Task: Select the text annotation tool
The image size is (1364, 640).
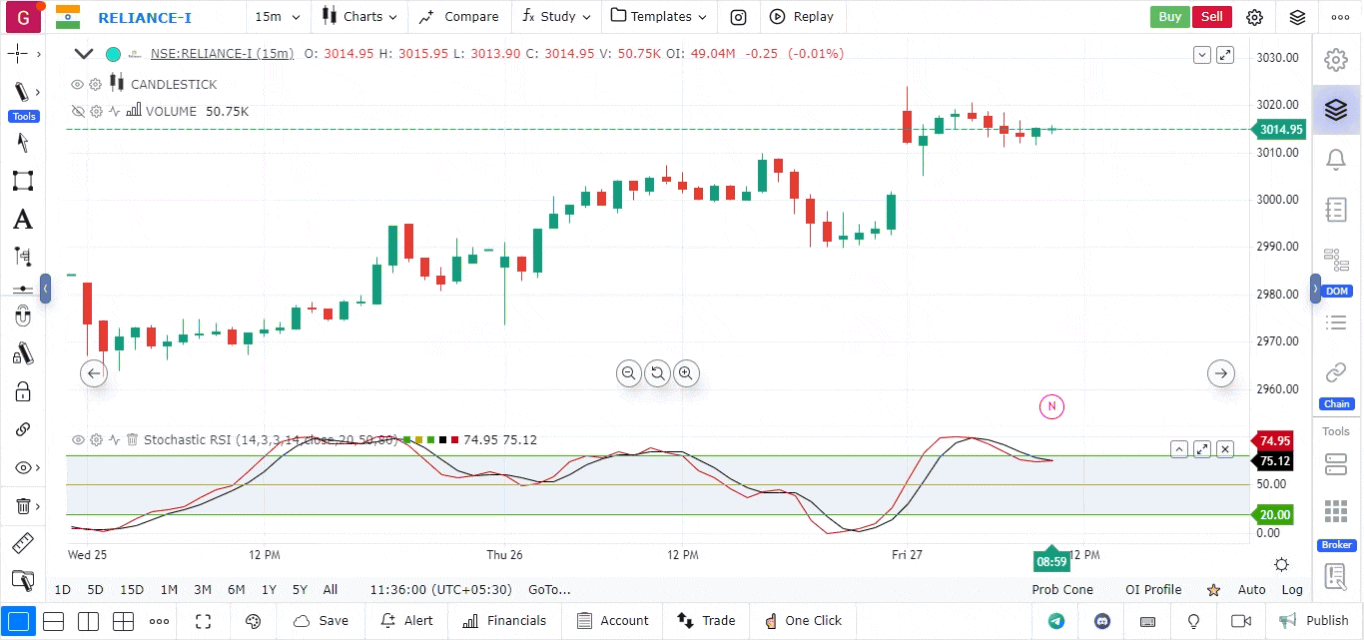Action: 22,220
